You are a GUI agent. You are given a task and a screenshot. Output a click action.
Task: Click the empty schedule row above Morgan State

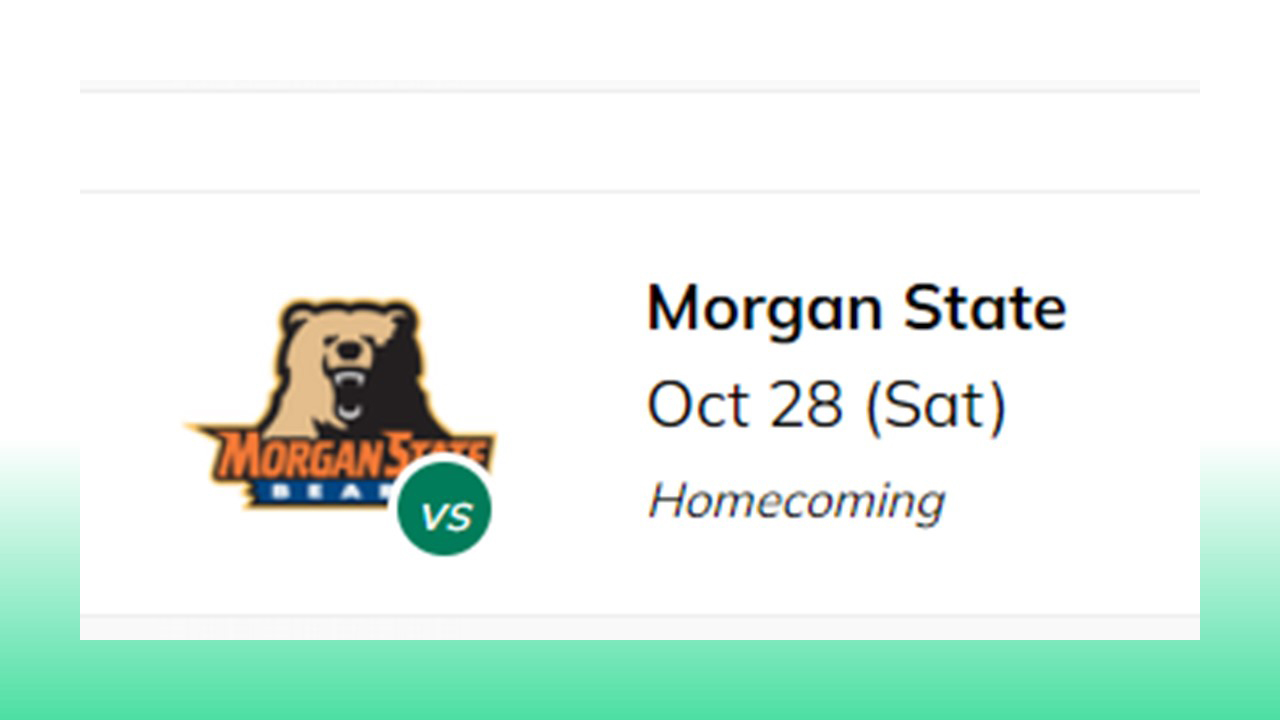[640, 141]
